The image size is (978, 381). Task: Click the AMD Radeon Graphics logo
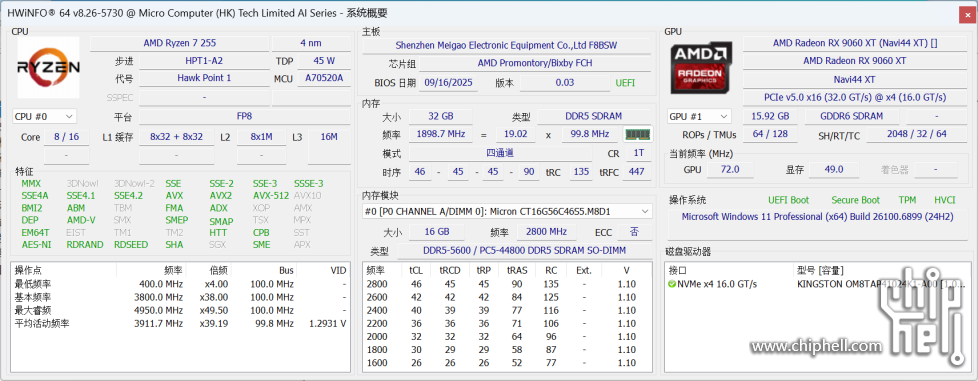tap(702, 67)
